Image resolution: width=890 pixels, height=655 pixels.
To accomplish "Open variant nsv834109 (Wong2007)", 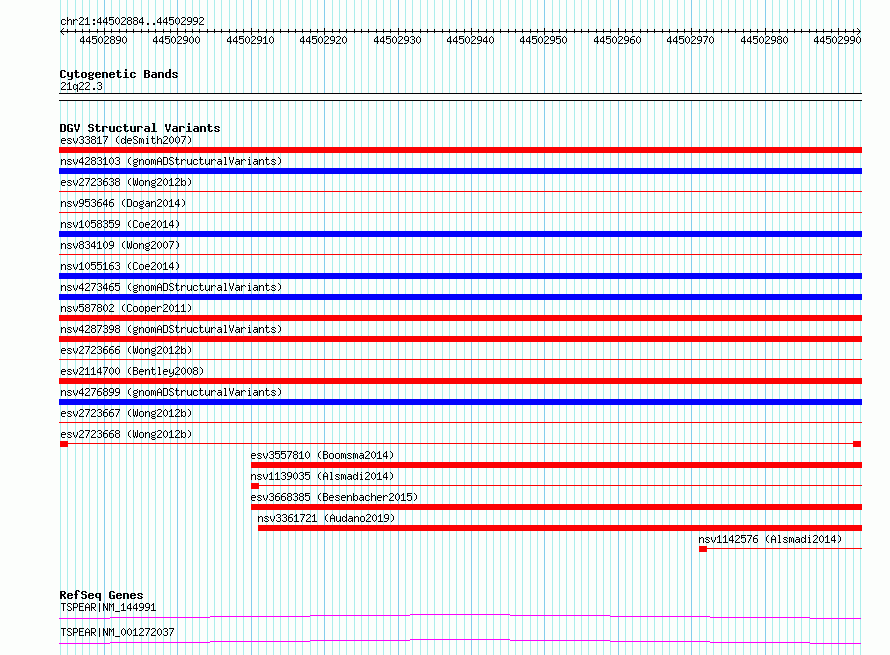I will pyautogui.click(x=120, y=245).
